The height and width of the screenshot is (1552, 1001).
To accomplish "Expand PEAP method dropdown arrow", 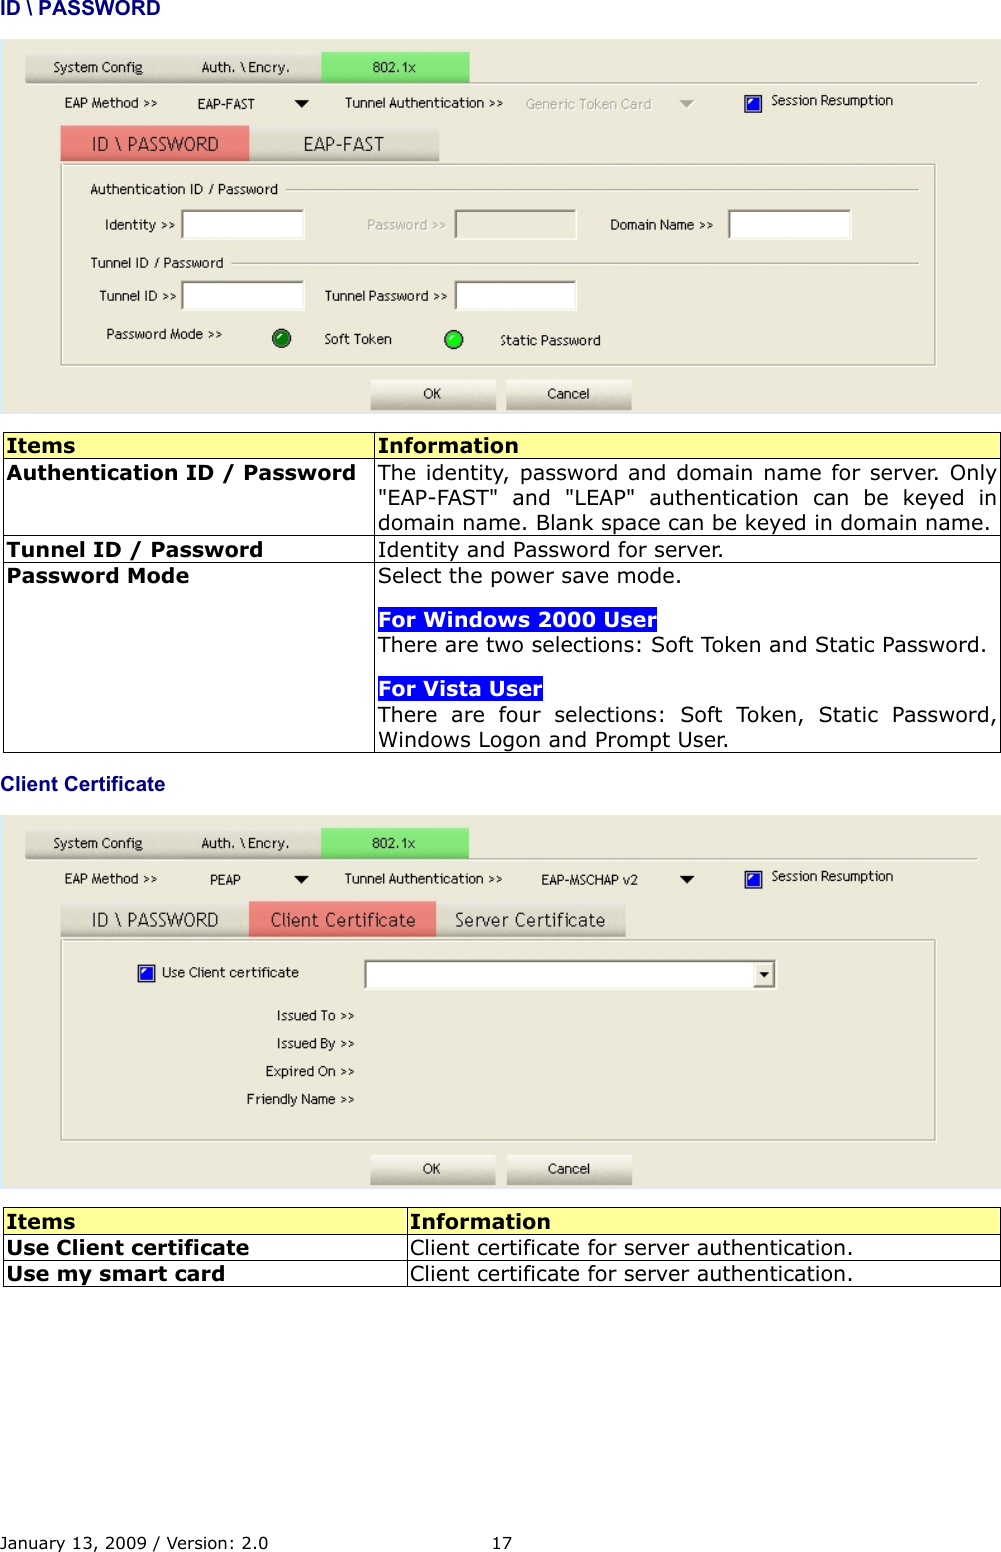I will pos(302,880).
